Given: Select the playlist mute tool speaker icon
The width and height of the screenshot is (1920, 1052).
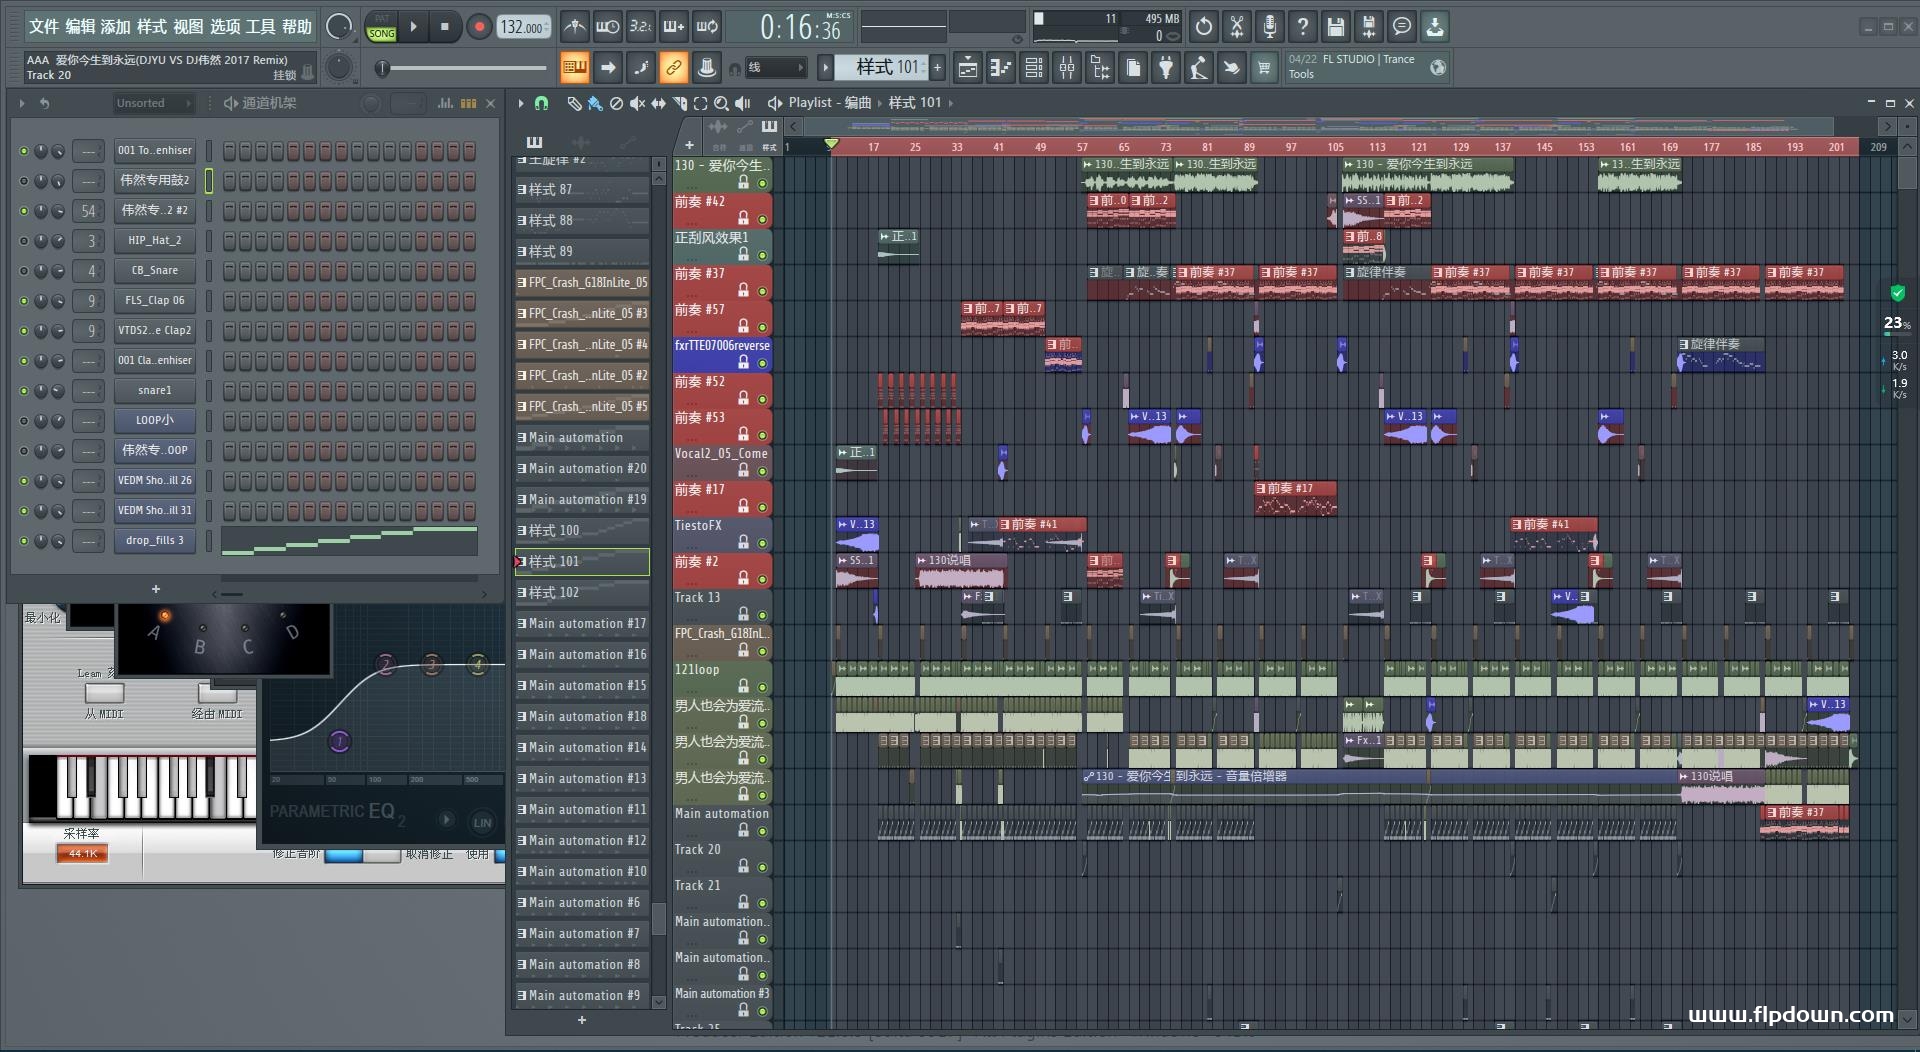Looking at the screenshot, I should tap(637, 103).
